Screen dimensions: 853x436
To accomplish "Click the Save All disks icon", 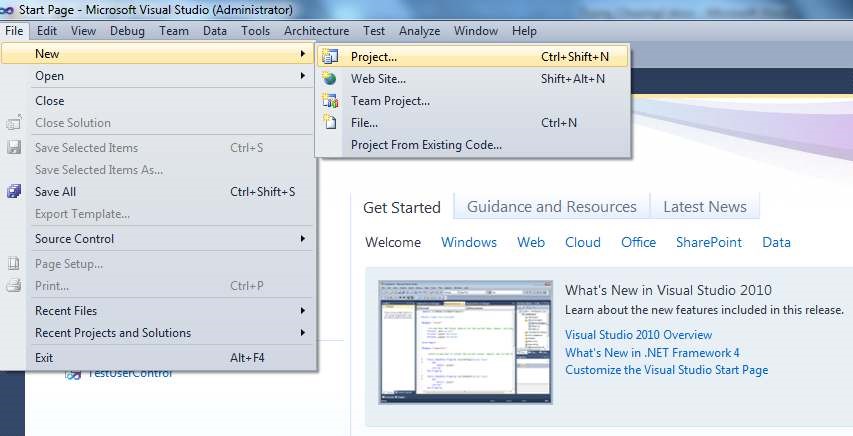I will click(x=14, y=192).
